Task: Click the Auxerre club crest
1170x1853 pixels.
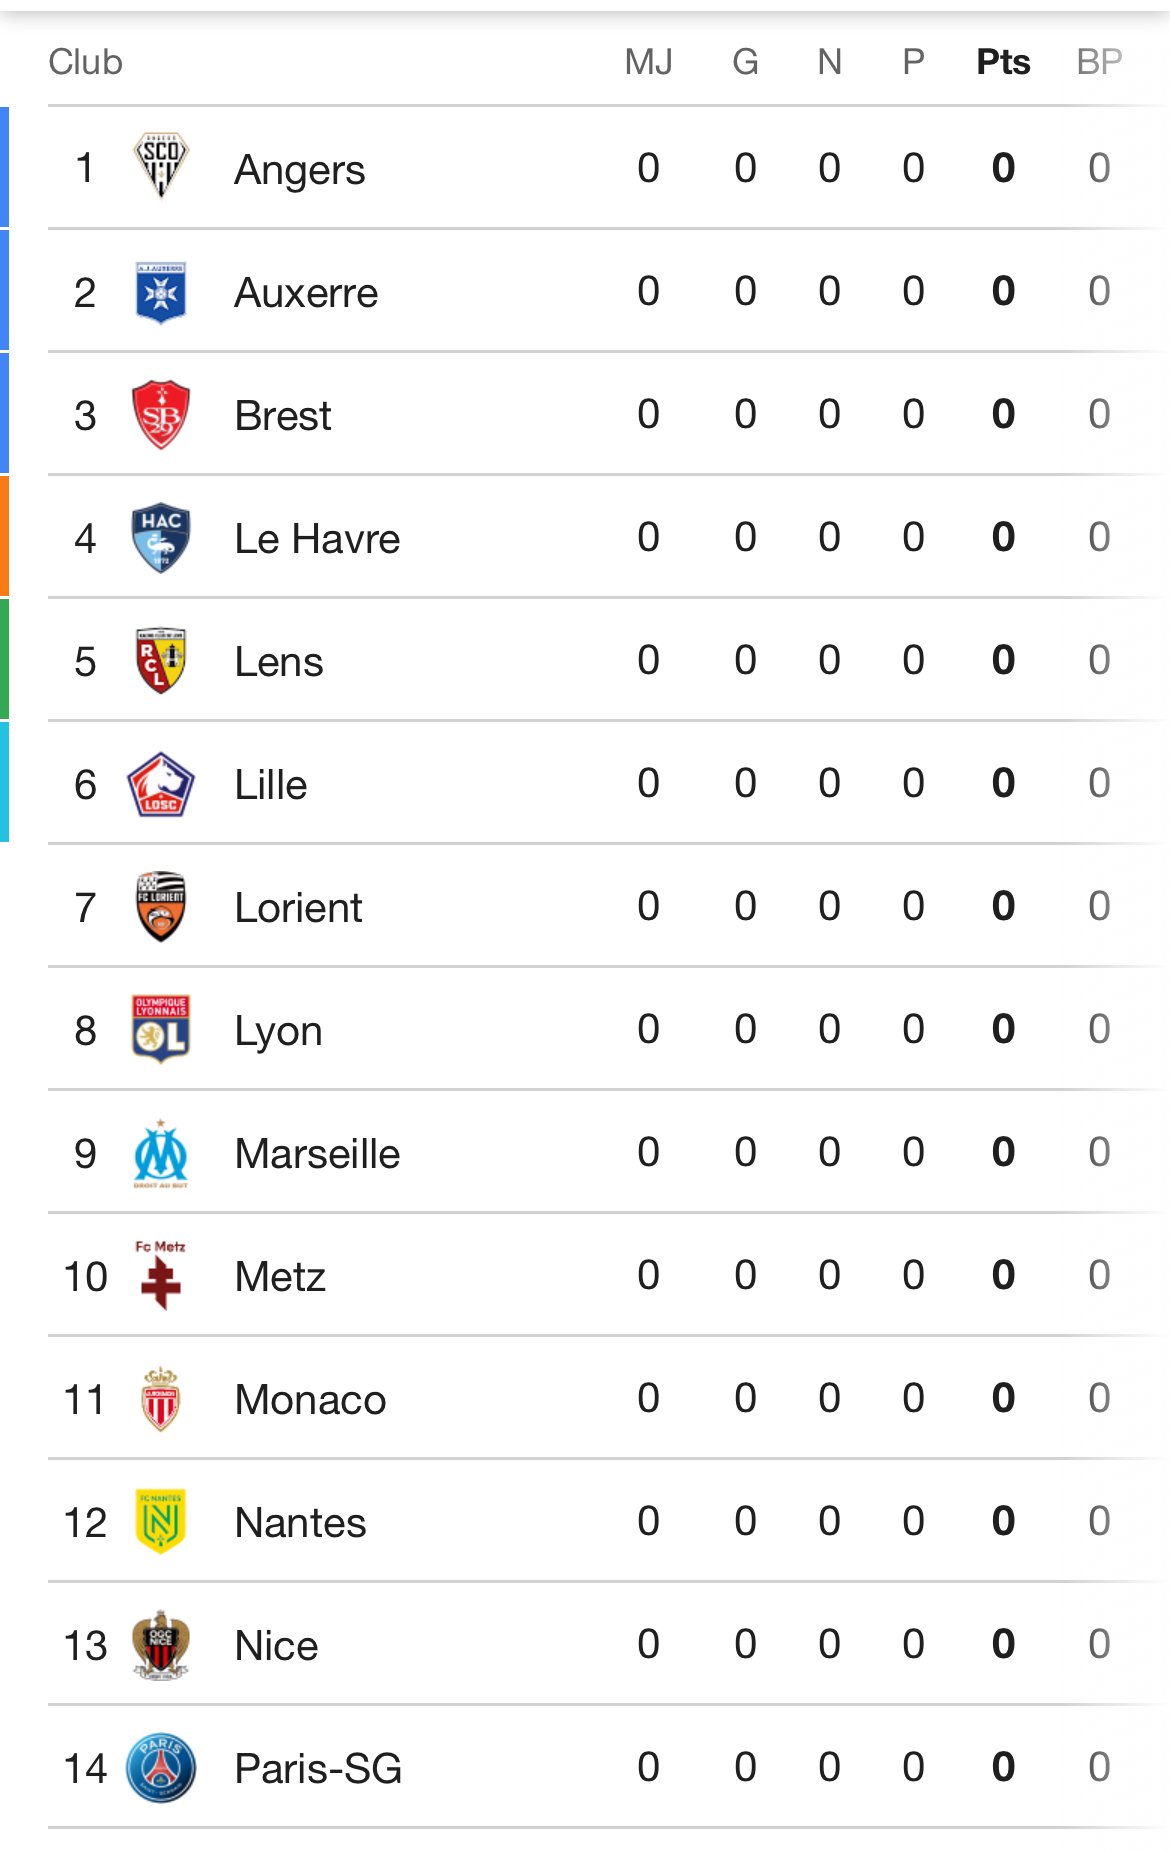Action: [160, 292]
